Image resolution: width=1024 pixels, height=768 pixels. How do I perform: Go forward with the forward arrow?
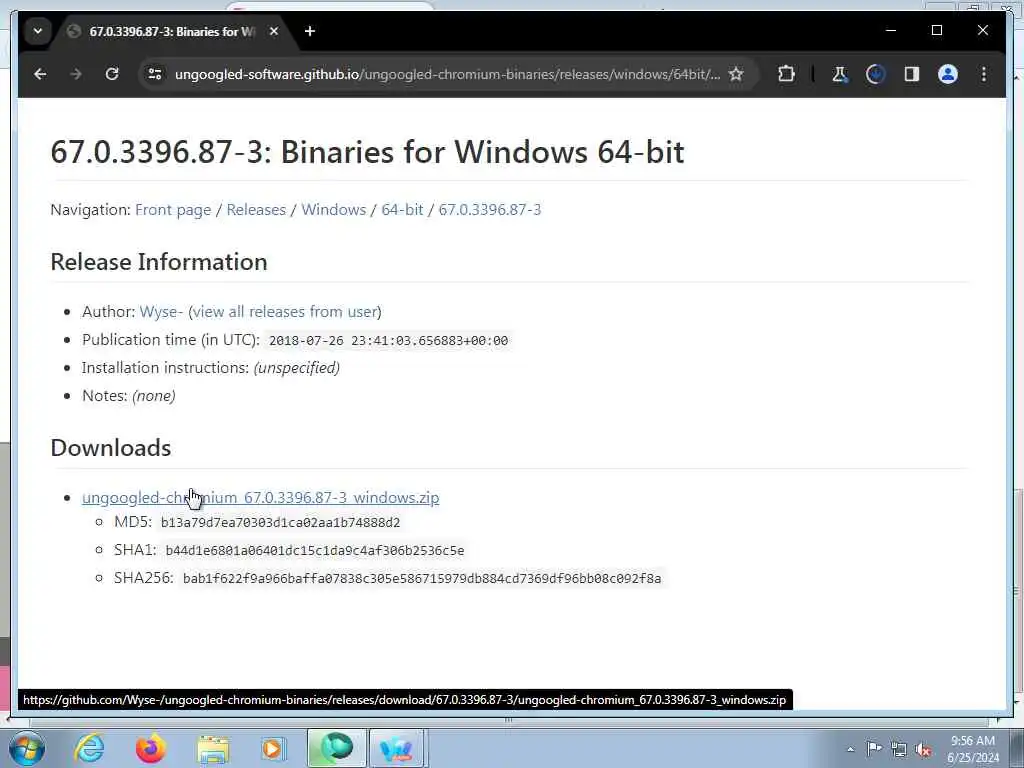pyautogui.click(x=76, y=74)
